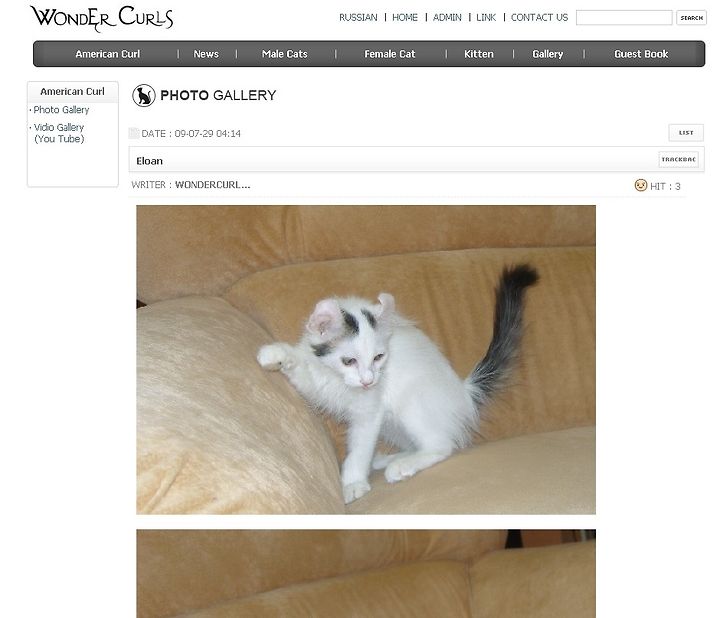Click the smiley face hit counter icon
720x618 pixels.
click(x=641, y=185)
